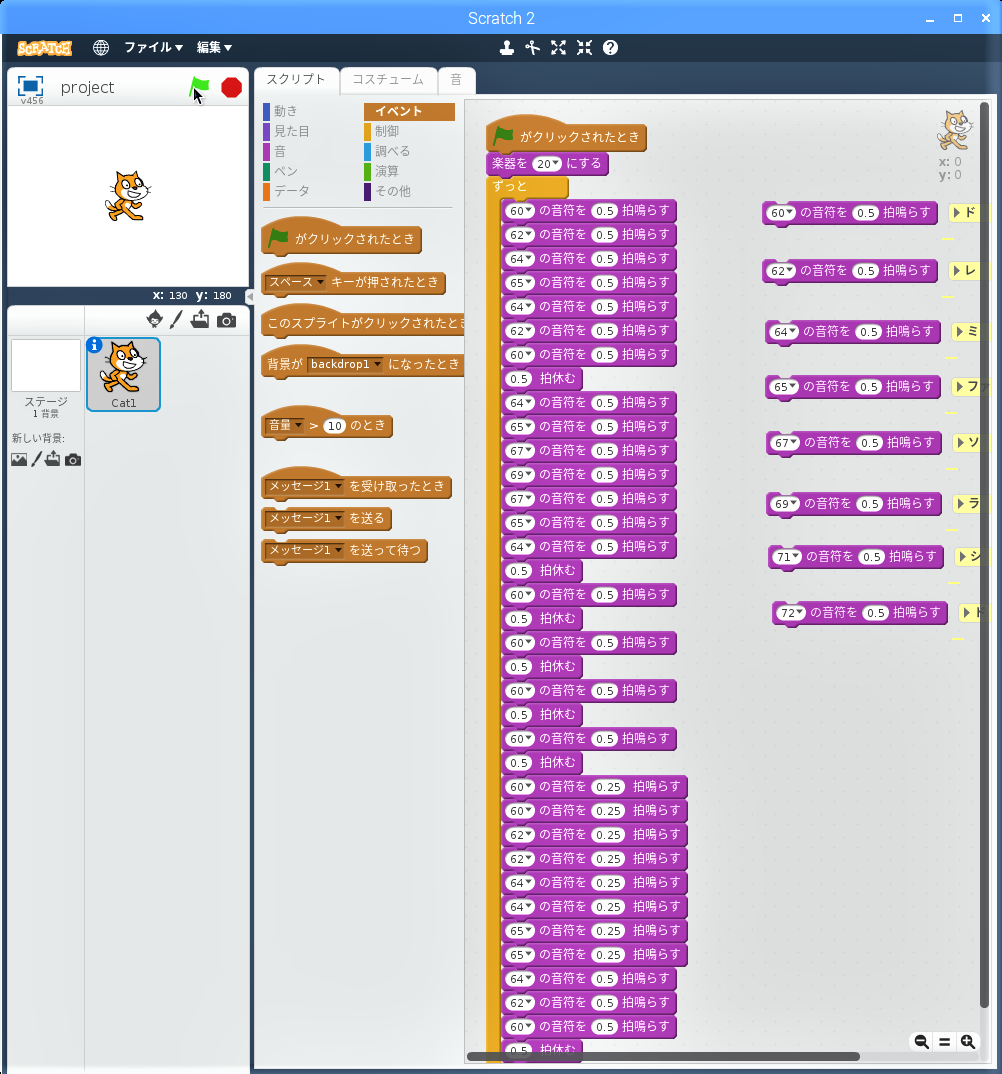Image resolution: width=1002 pixels, height=1074 pixels.
Task: Expand the ラ comment
Action: (x=962, y=503)
